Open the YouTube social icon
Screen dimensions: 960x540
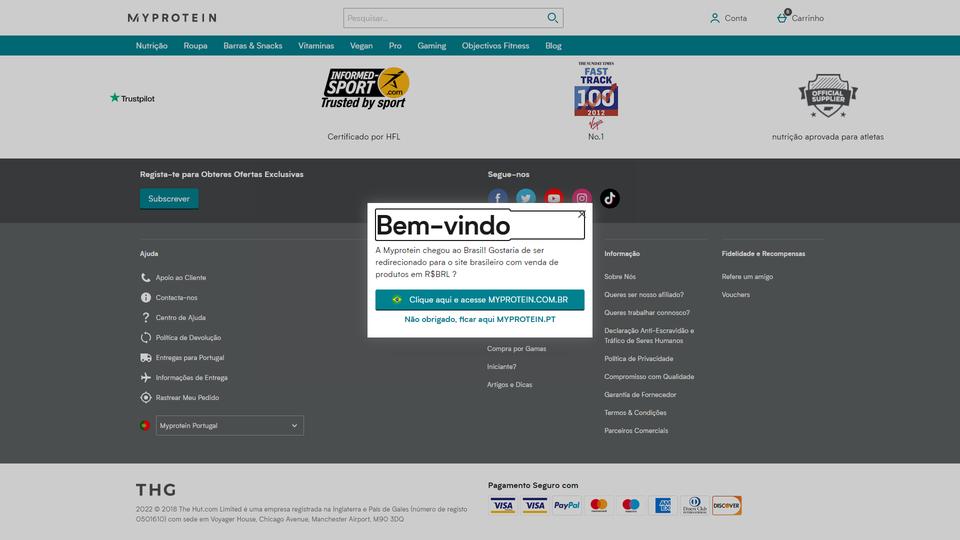point(553,198)
